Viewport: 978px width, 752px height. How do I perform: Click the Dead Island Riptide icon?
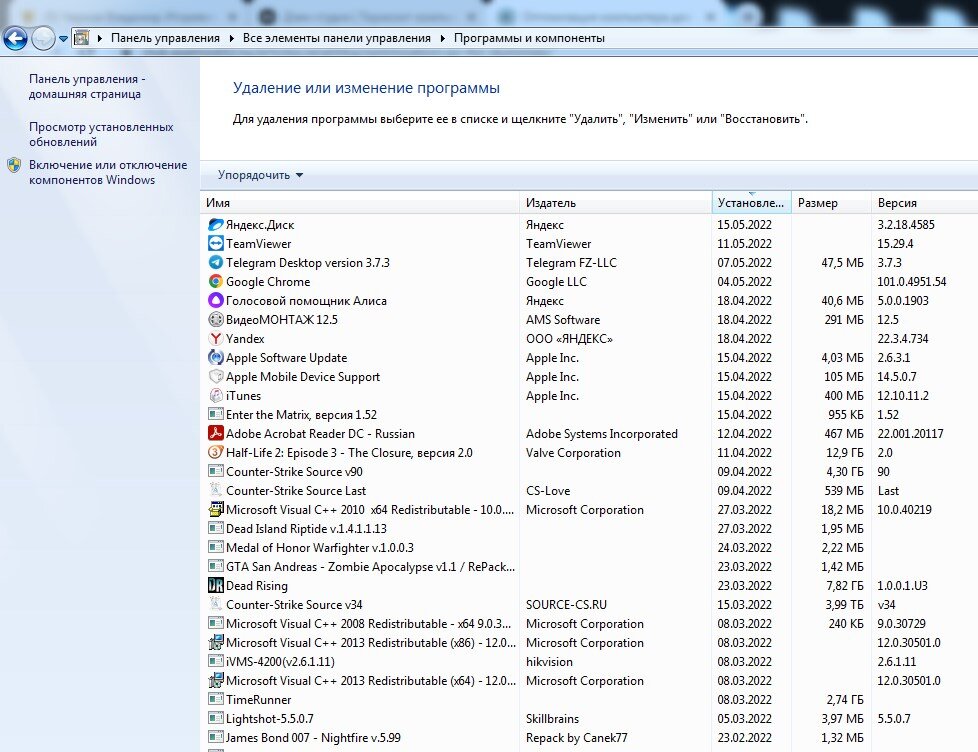tap(216, 528)
